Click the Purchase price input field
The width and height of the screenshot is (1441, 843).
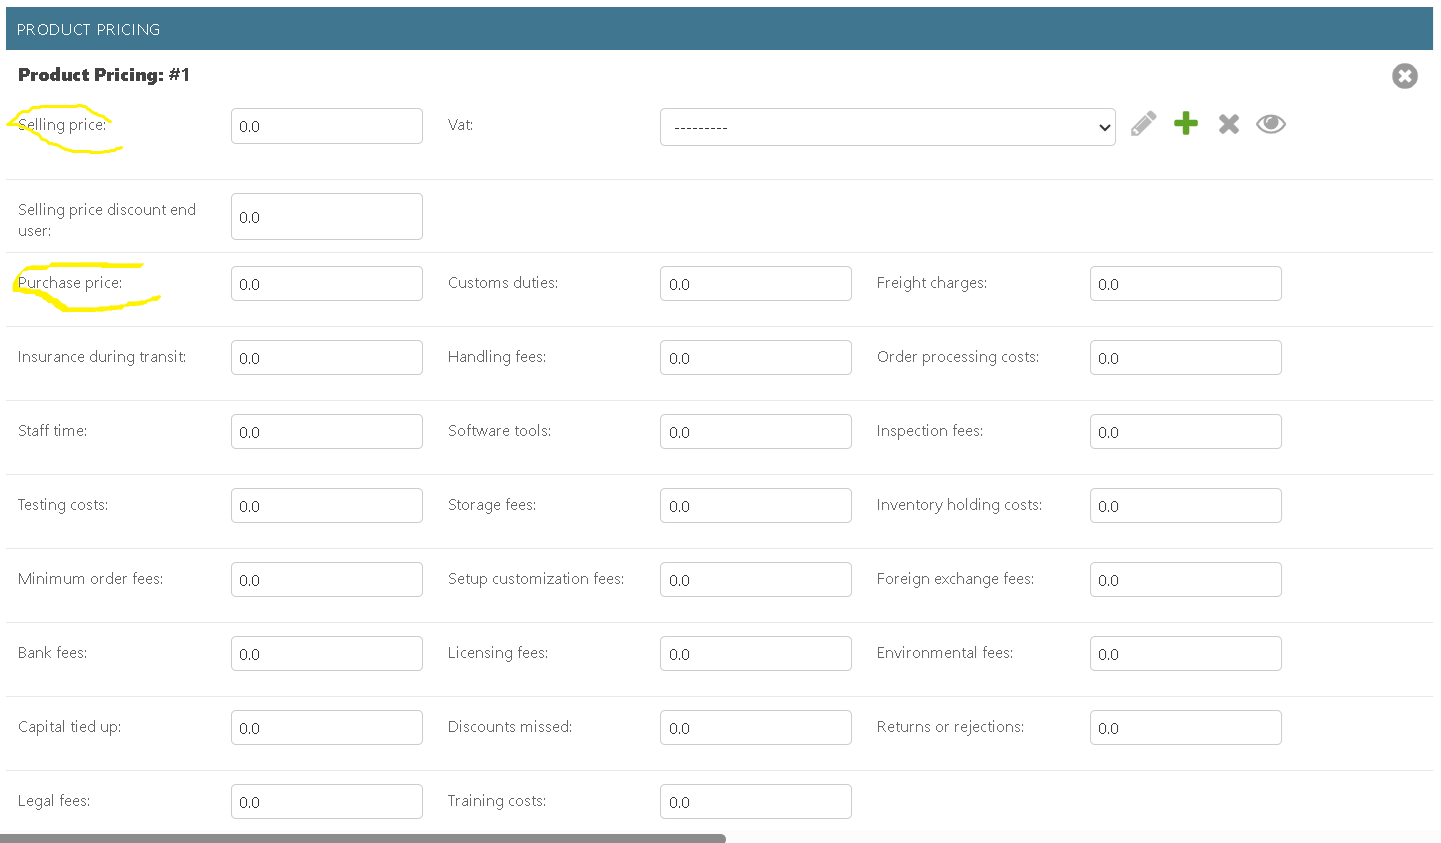pos(326,284)
